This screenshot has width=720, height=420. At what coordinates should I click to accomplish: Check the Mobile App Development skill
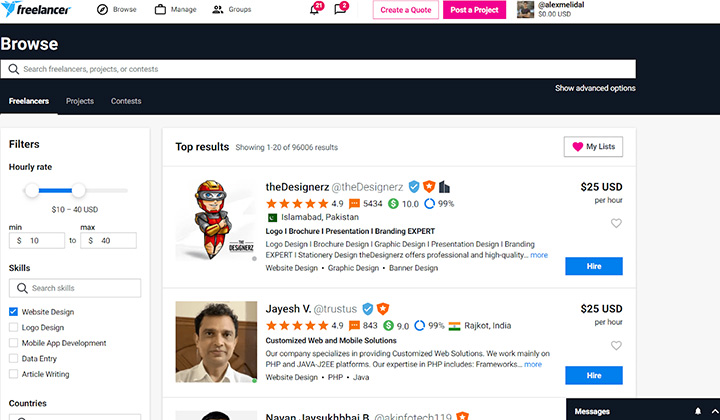(x=13, y=343)
